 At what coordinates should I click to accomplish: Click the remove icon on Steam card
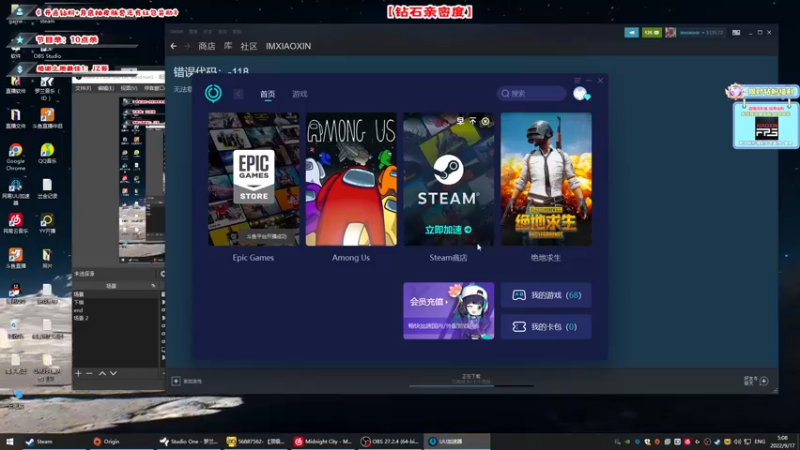click(485, 121)
